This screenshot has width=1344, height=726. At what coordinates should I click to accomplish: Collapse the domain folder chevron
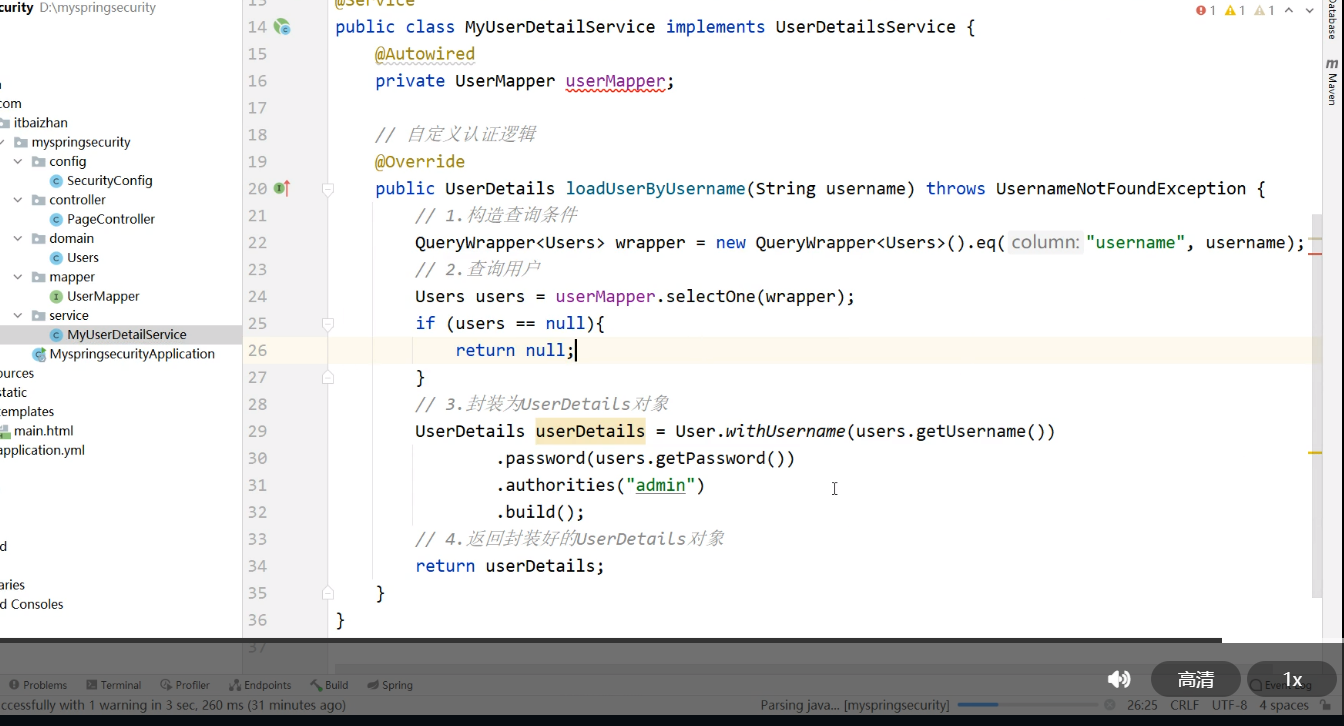[x=18, y=238]
